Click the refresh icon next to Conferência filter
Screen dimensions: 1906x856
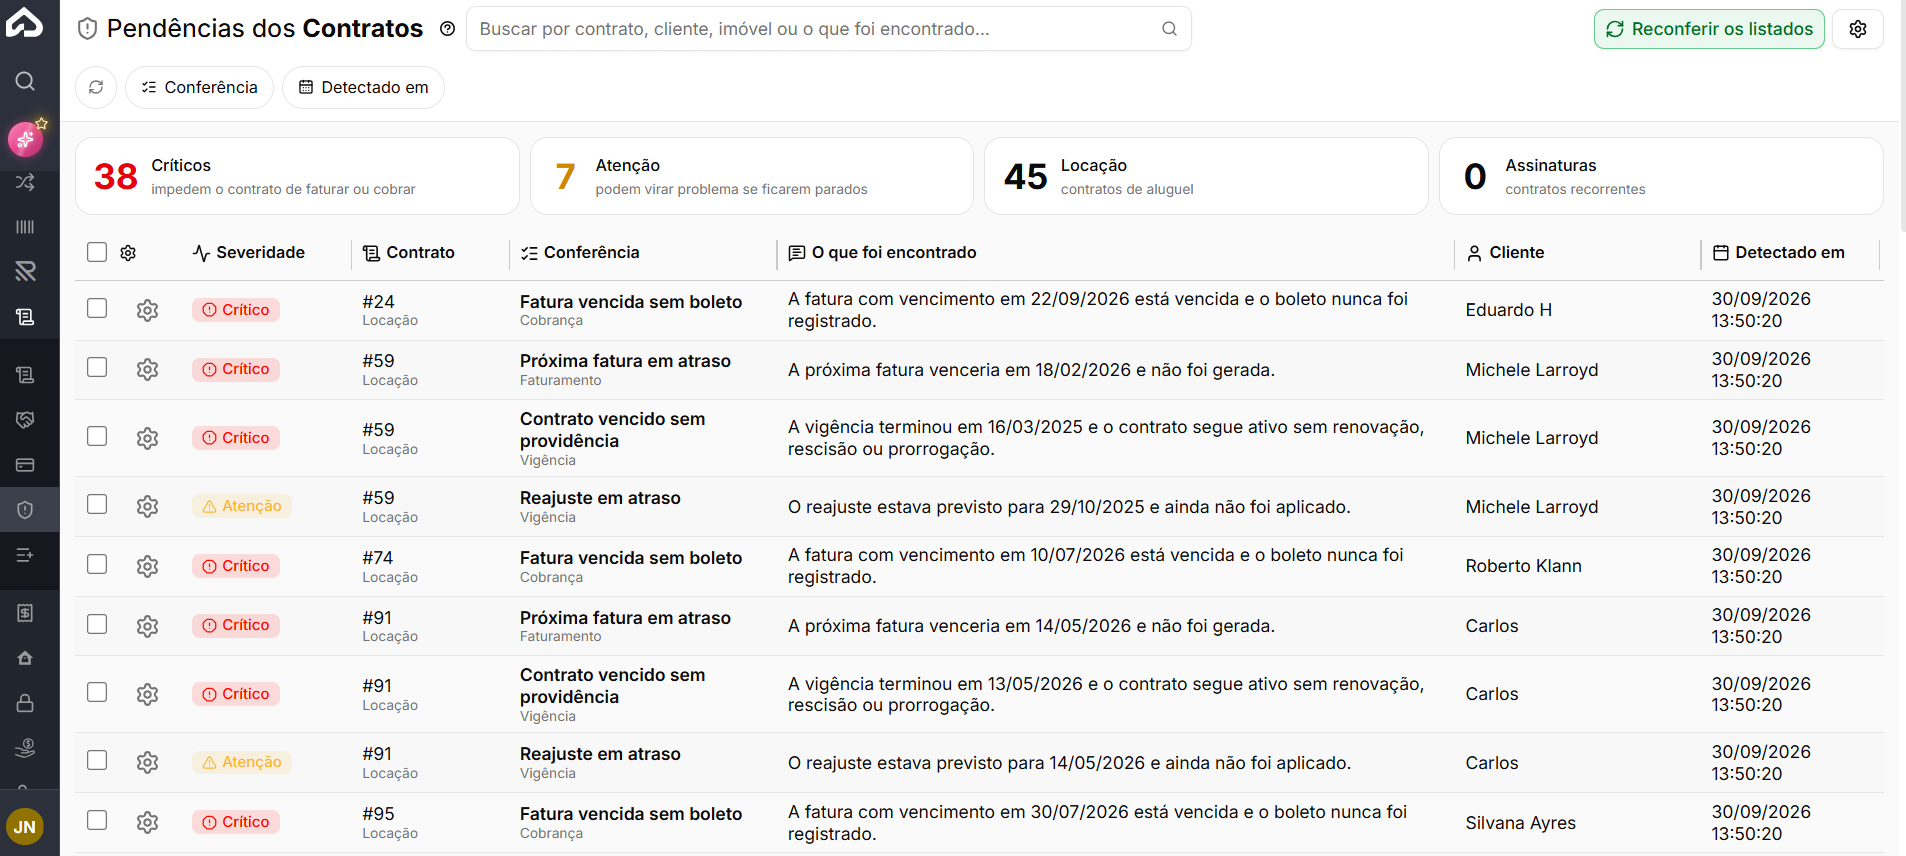coord(96,87)
